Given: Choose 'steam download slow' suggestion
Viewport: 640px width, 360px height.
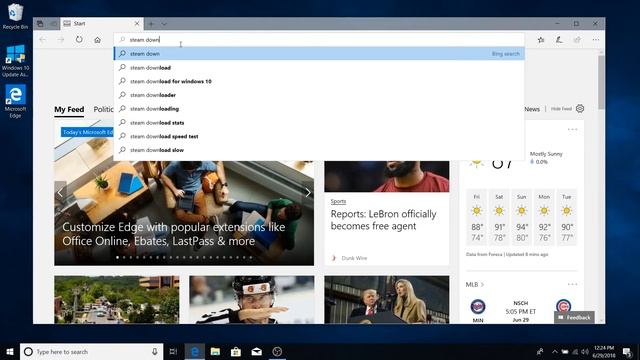Looking at the screenshot, I should pos(319,150).
